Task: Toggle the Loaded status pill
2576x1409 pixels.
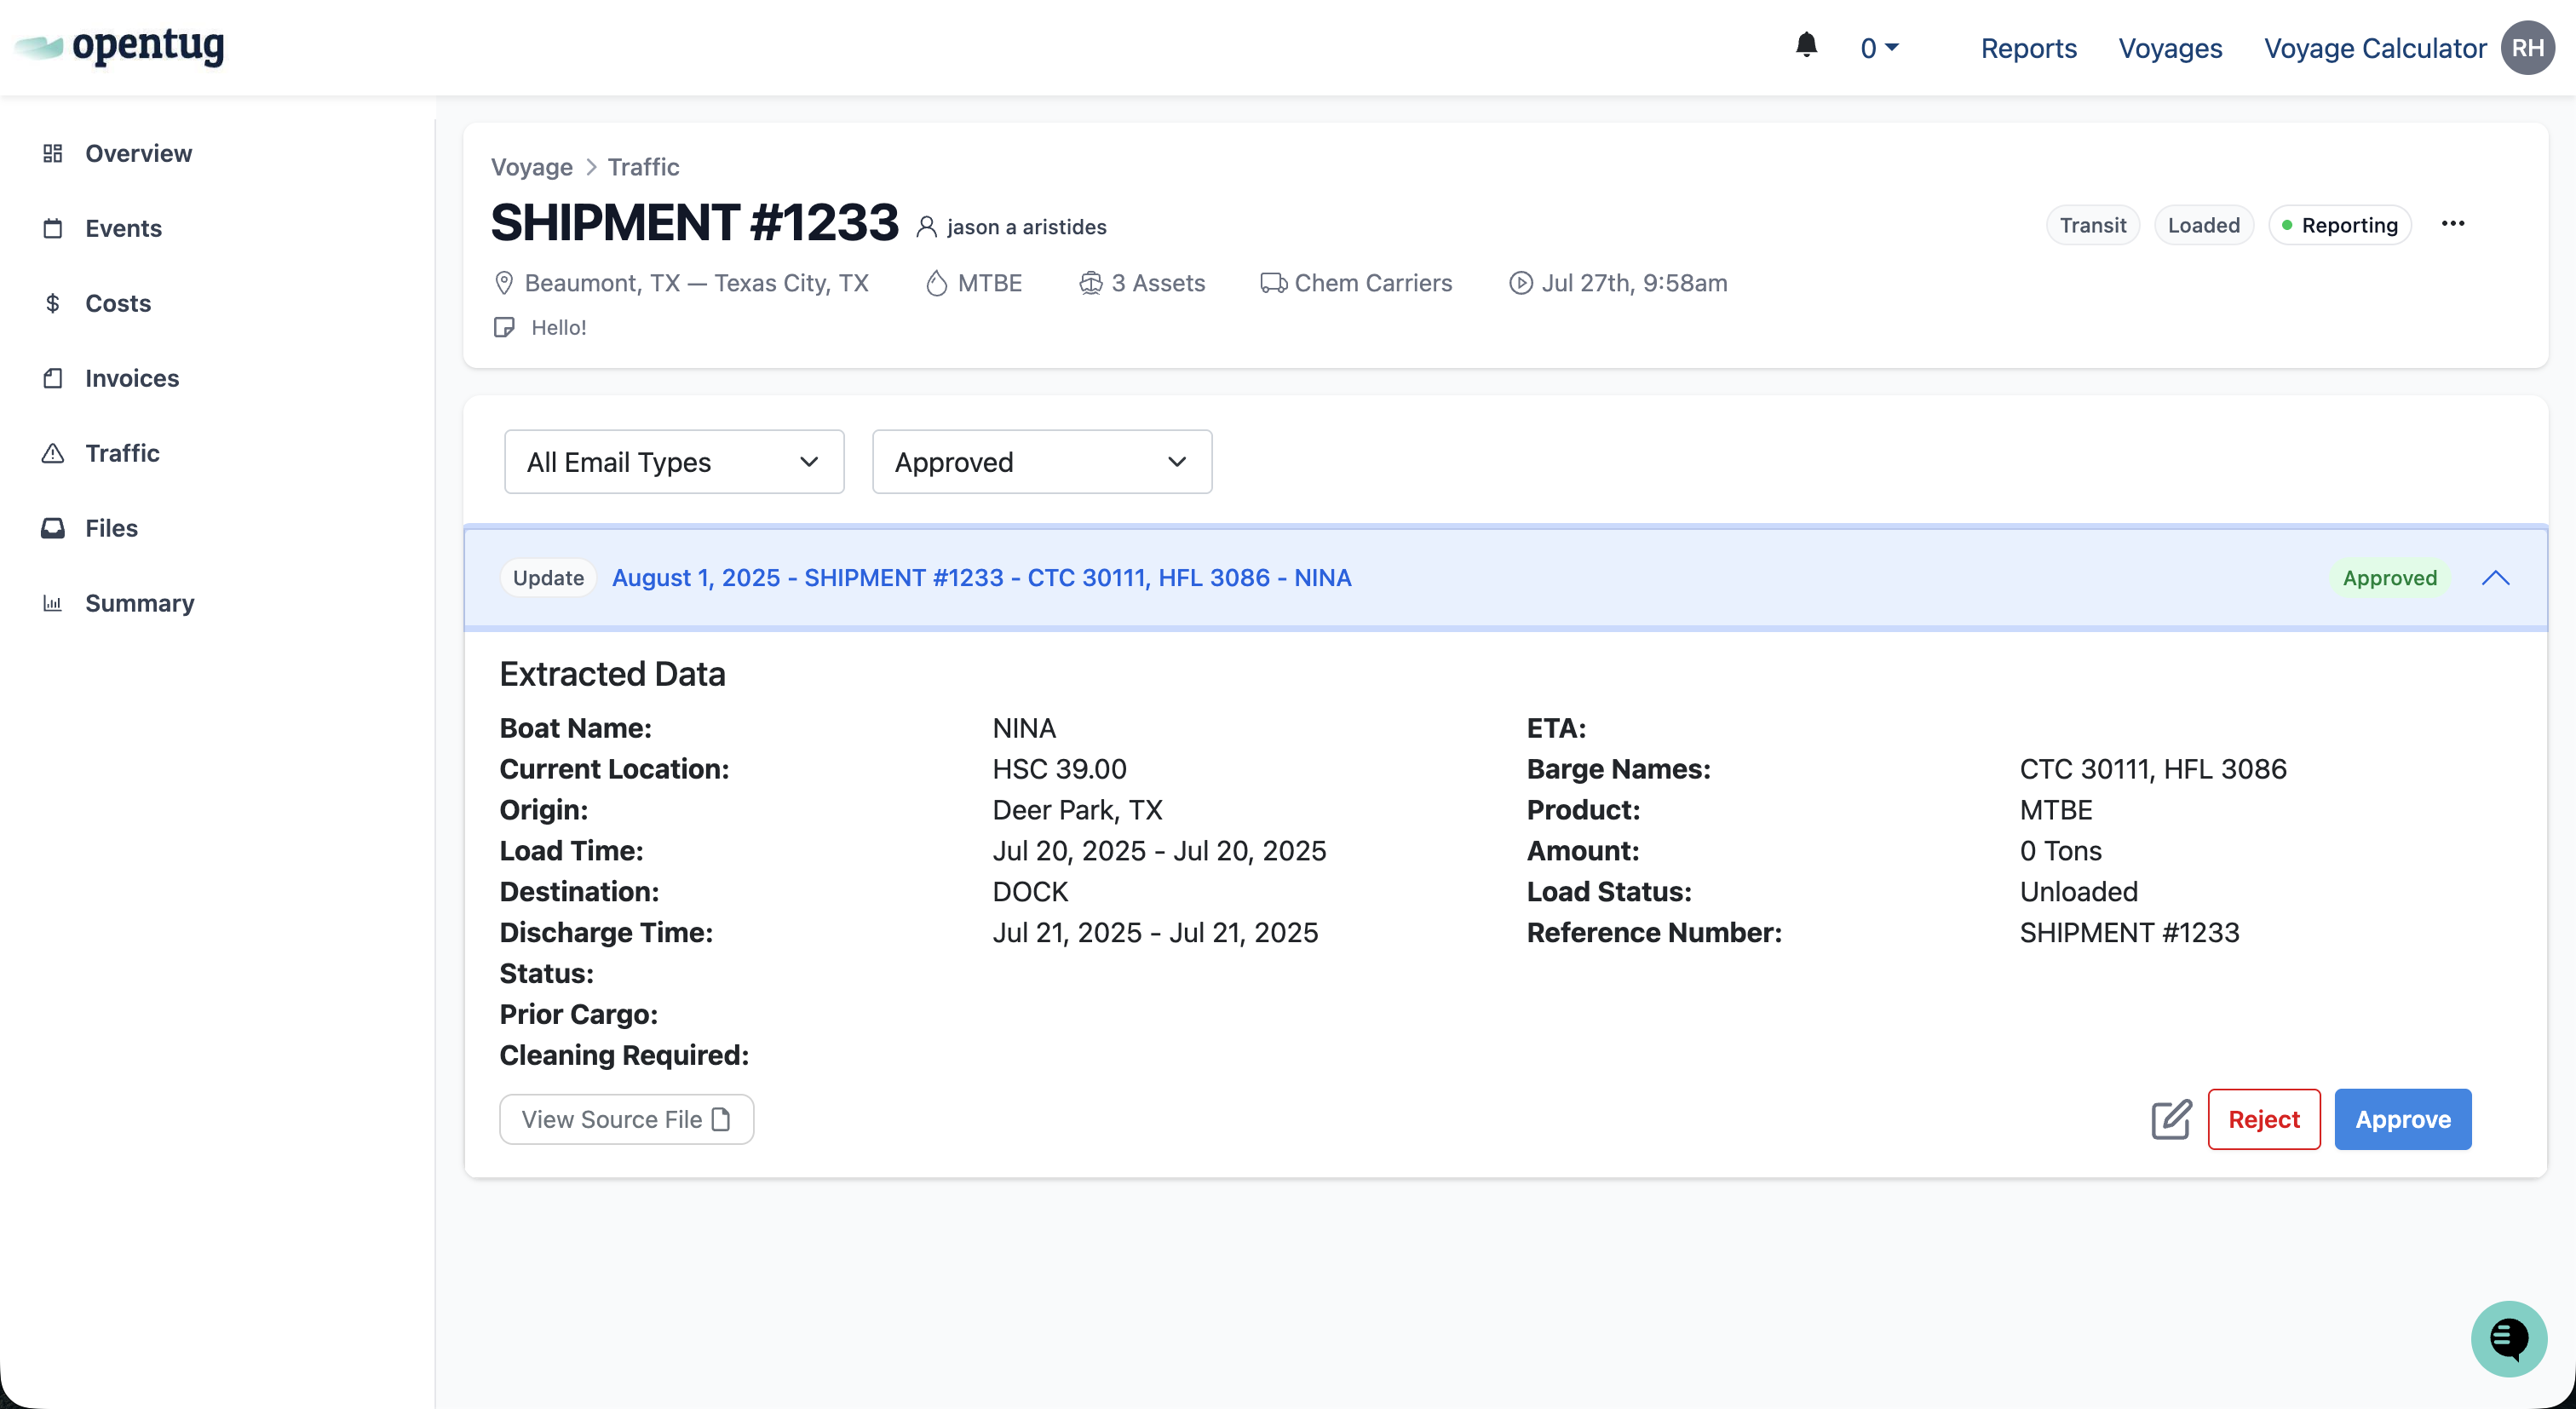Action: pyautogui.click(x=2203, y=225)
